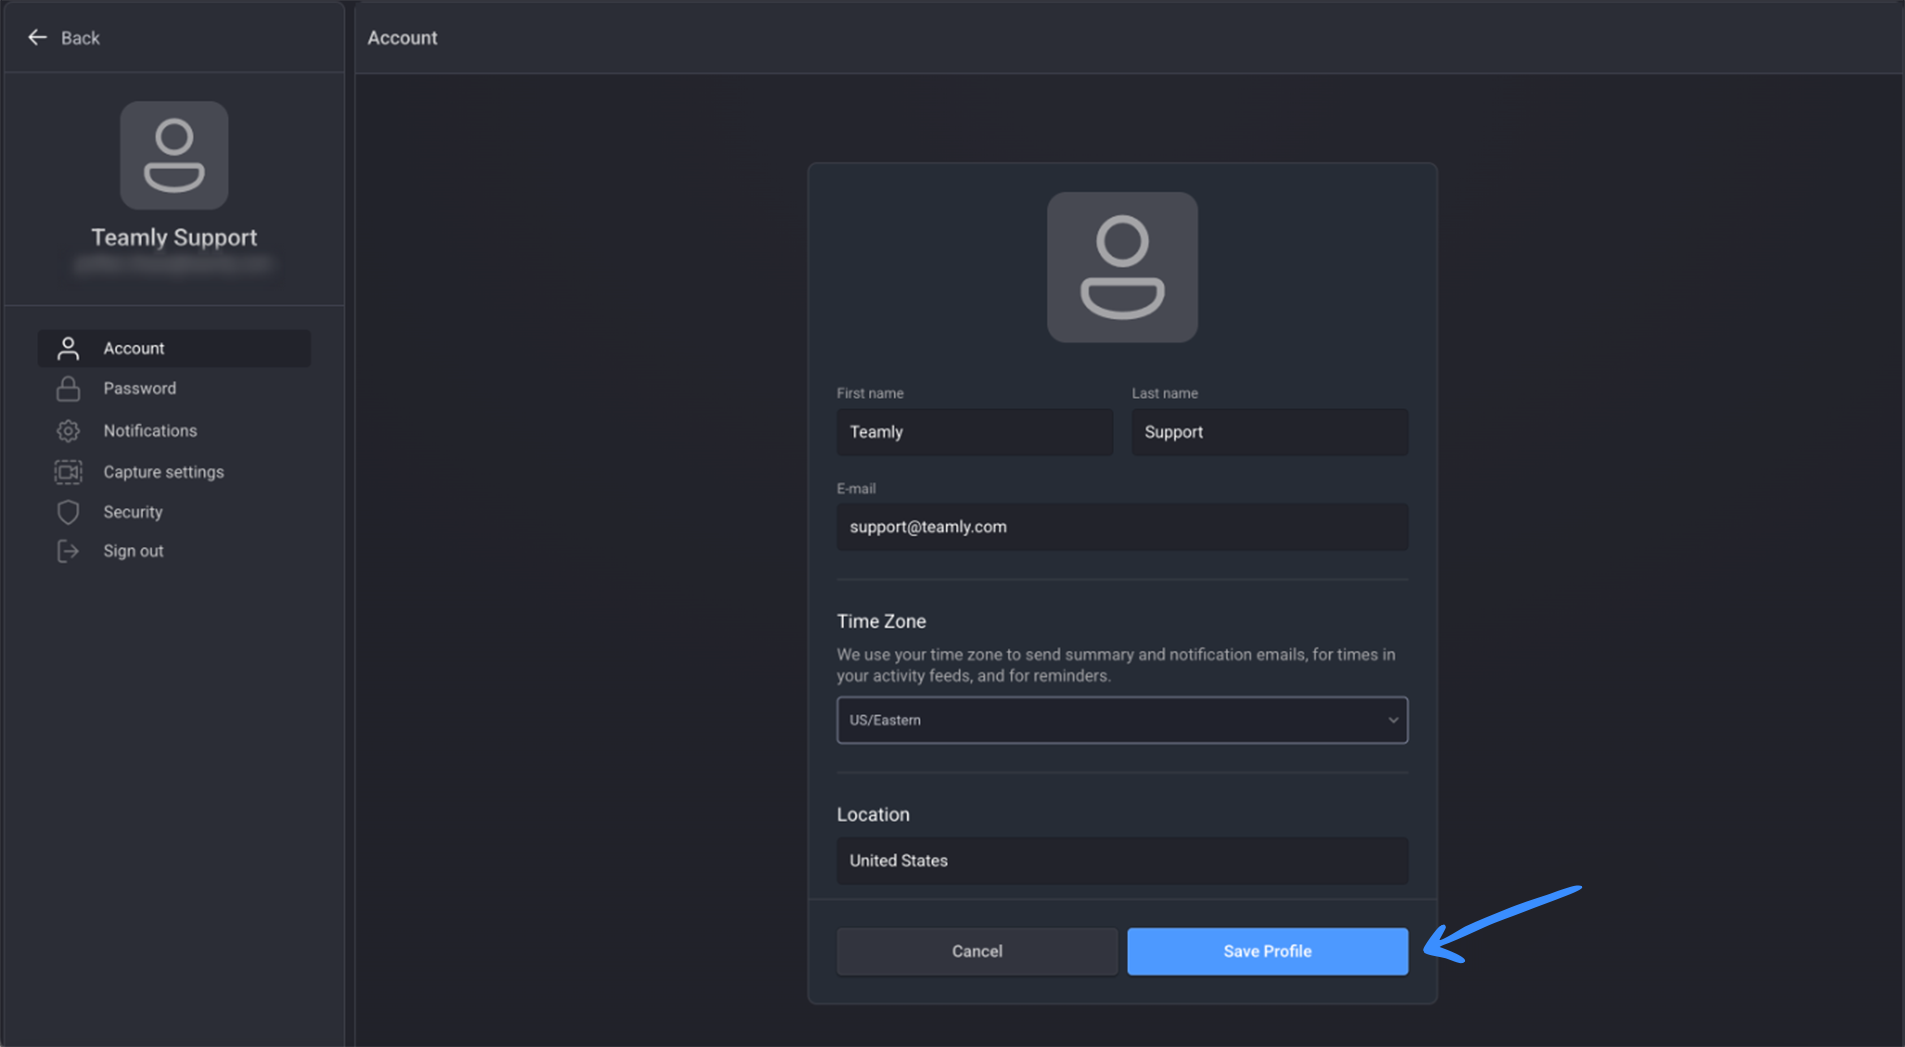The height and width of the screenshot is (1047, 1905).
Task: Click the Notifications gear icon
Action: [68, 431]
